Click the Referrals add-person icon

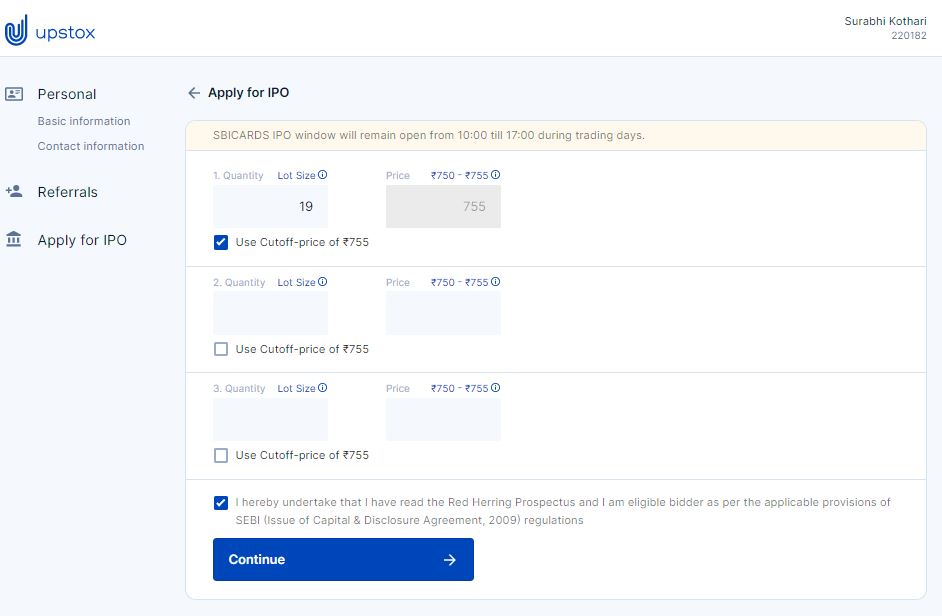click(14, 191)
